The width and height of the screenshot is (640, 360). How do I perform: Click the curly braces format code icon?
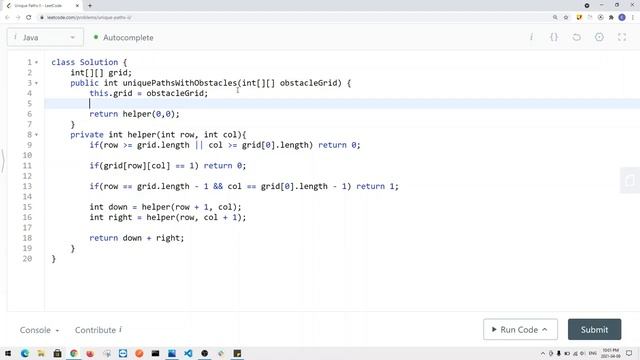[553, 37]
